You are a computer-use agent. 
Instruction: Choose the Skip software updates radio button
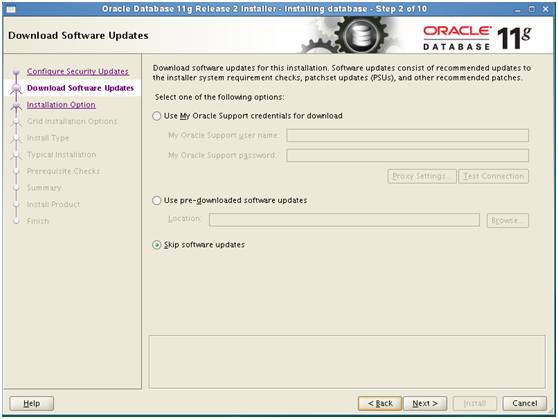157,245
